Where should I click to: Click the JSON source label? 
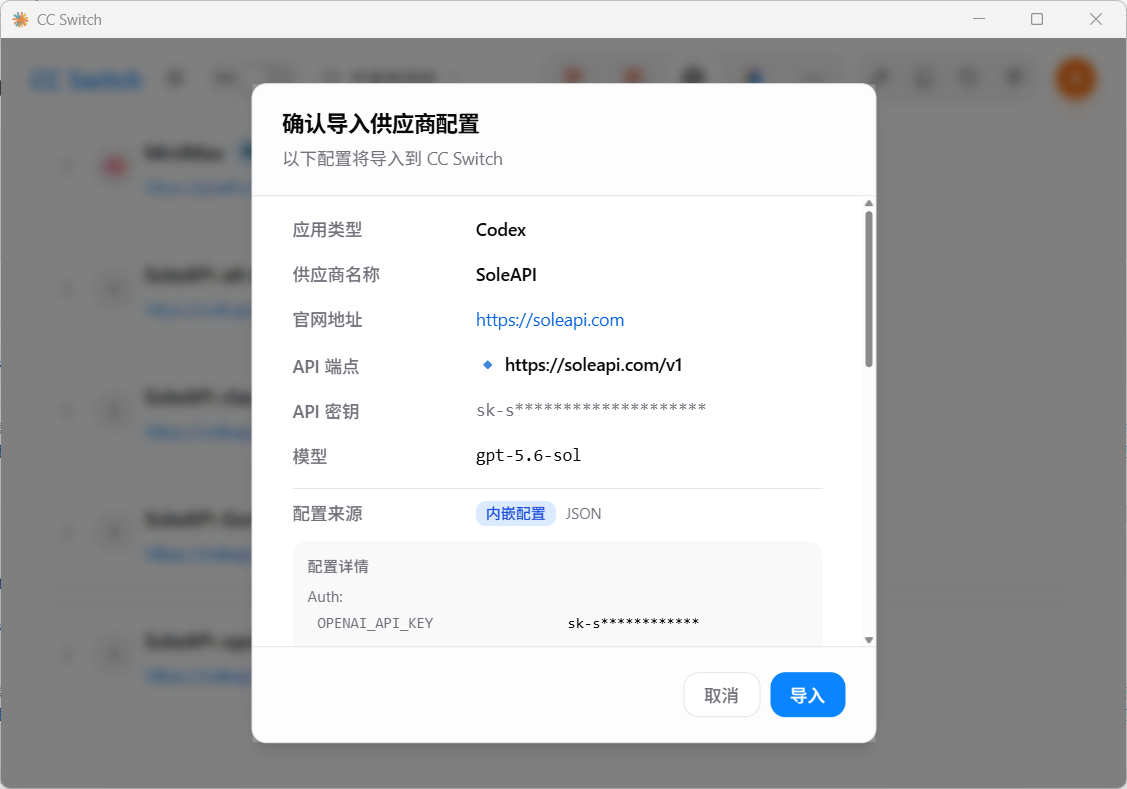(x=583, y=514)
